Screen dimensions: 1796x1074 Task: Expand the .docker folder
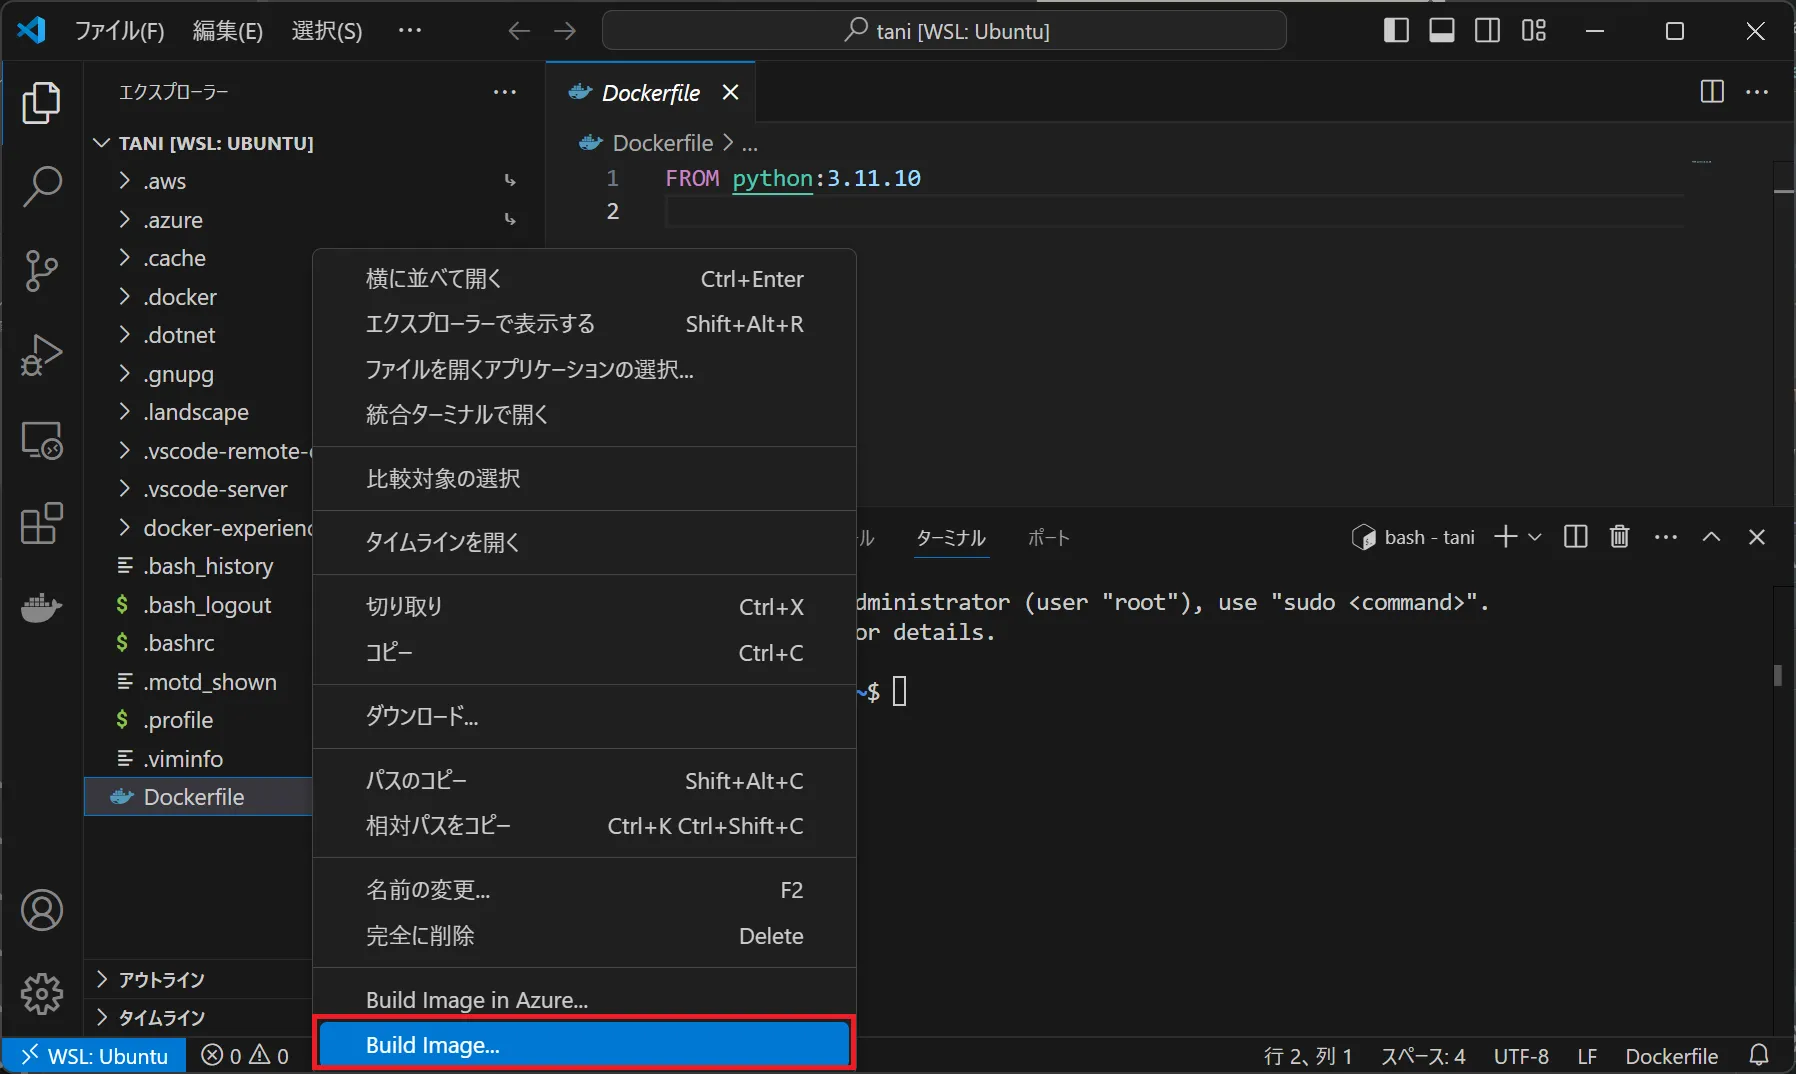pyautogui.click(x=180, y=296)
